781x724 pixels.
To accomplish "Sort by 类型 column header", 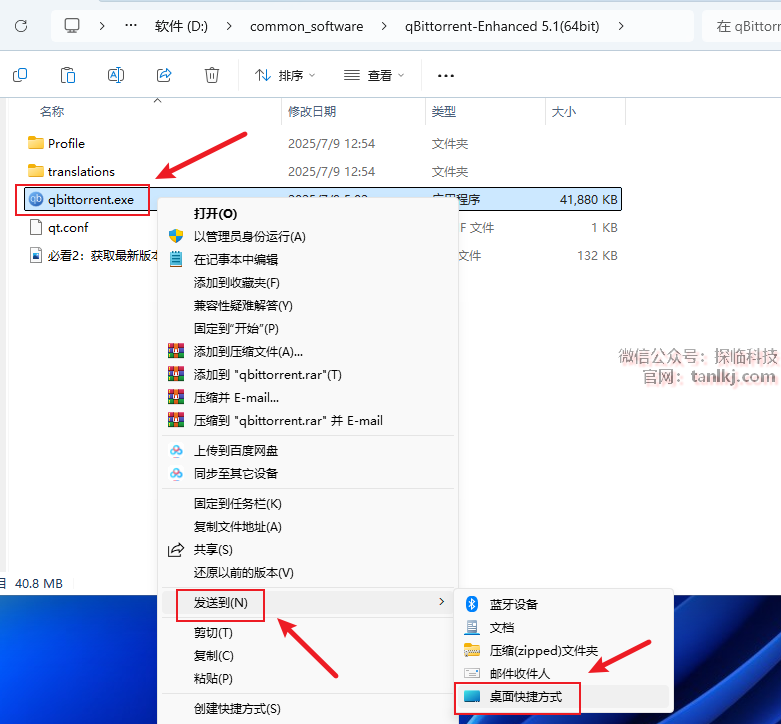I will [x=443, y=112].
